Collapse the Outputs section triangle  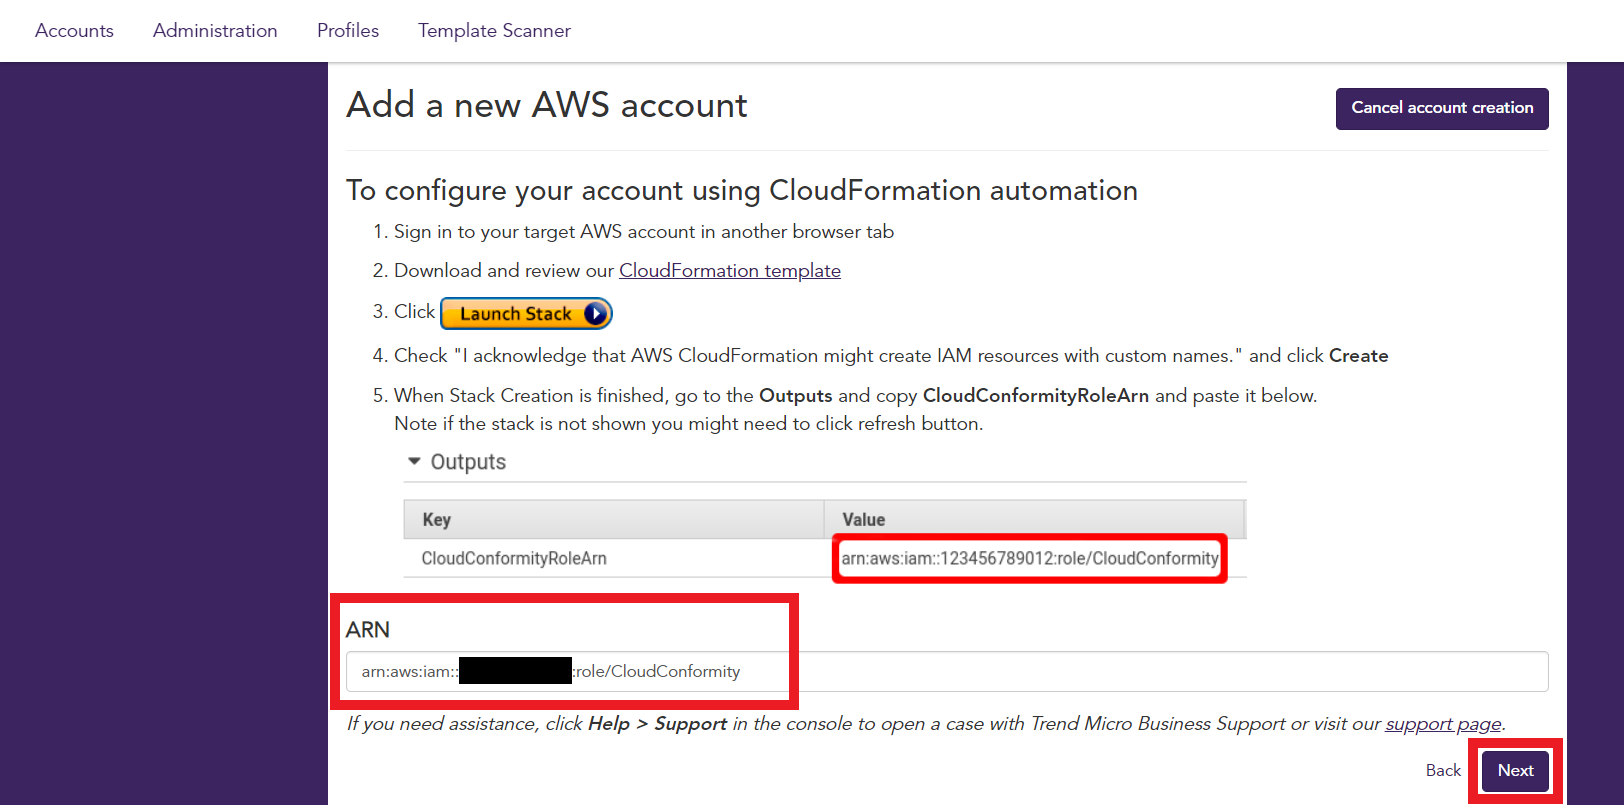[414, 461]
